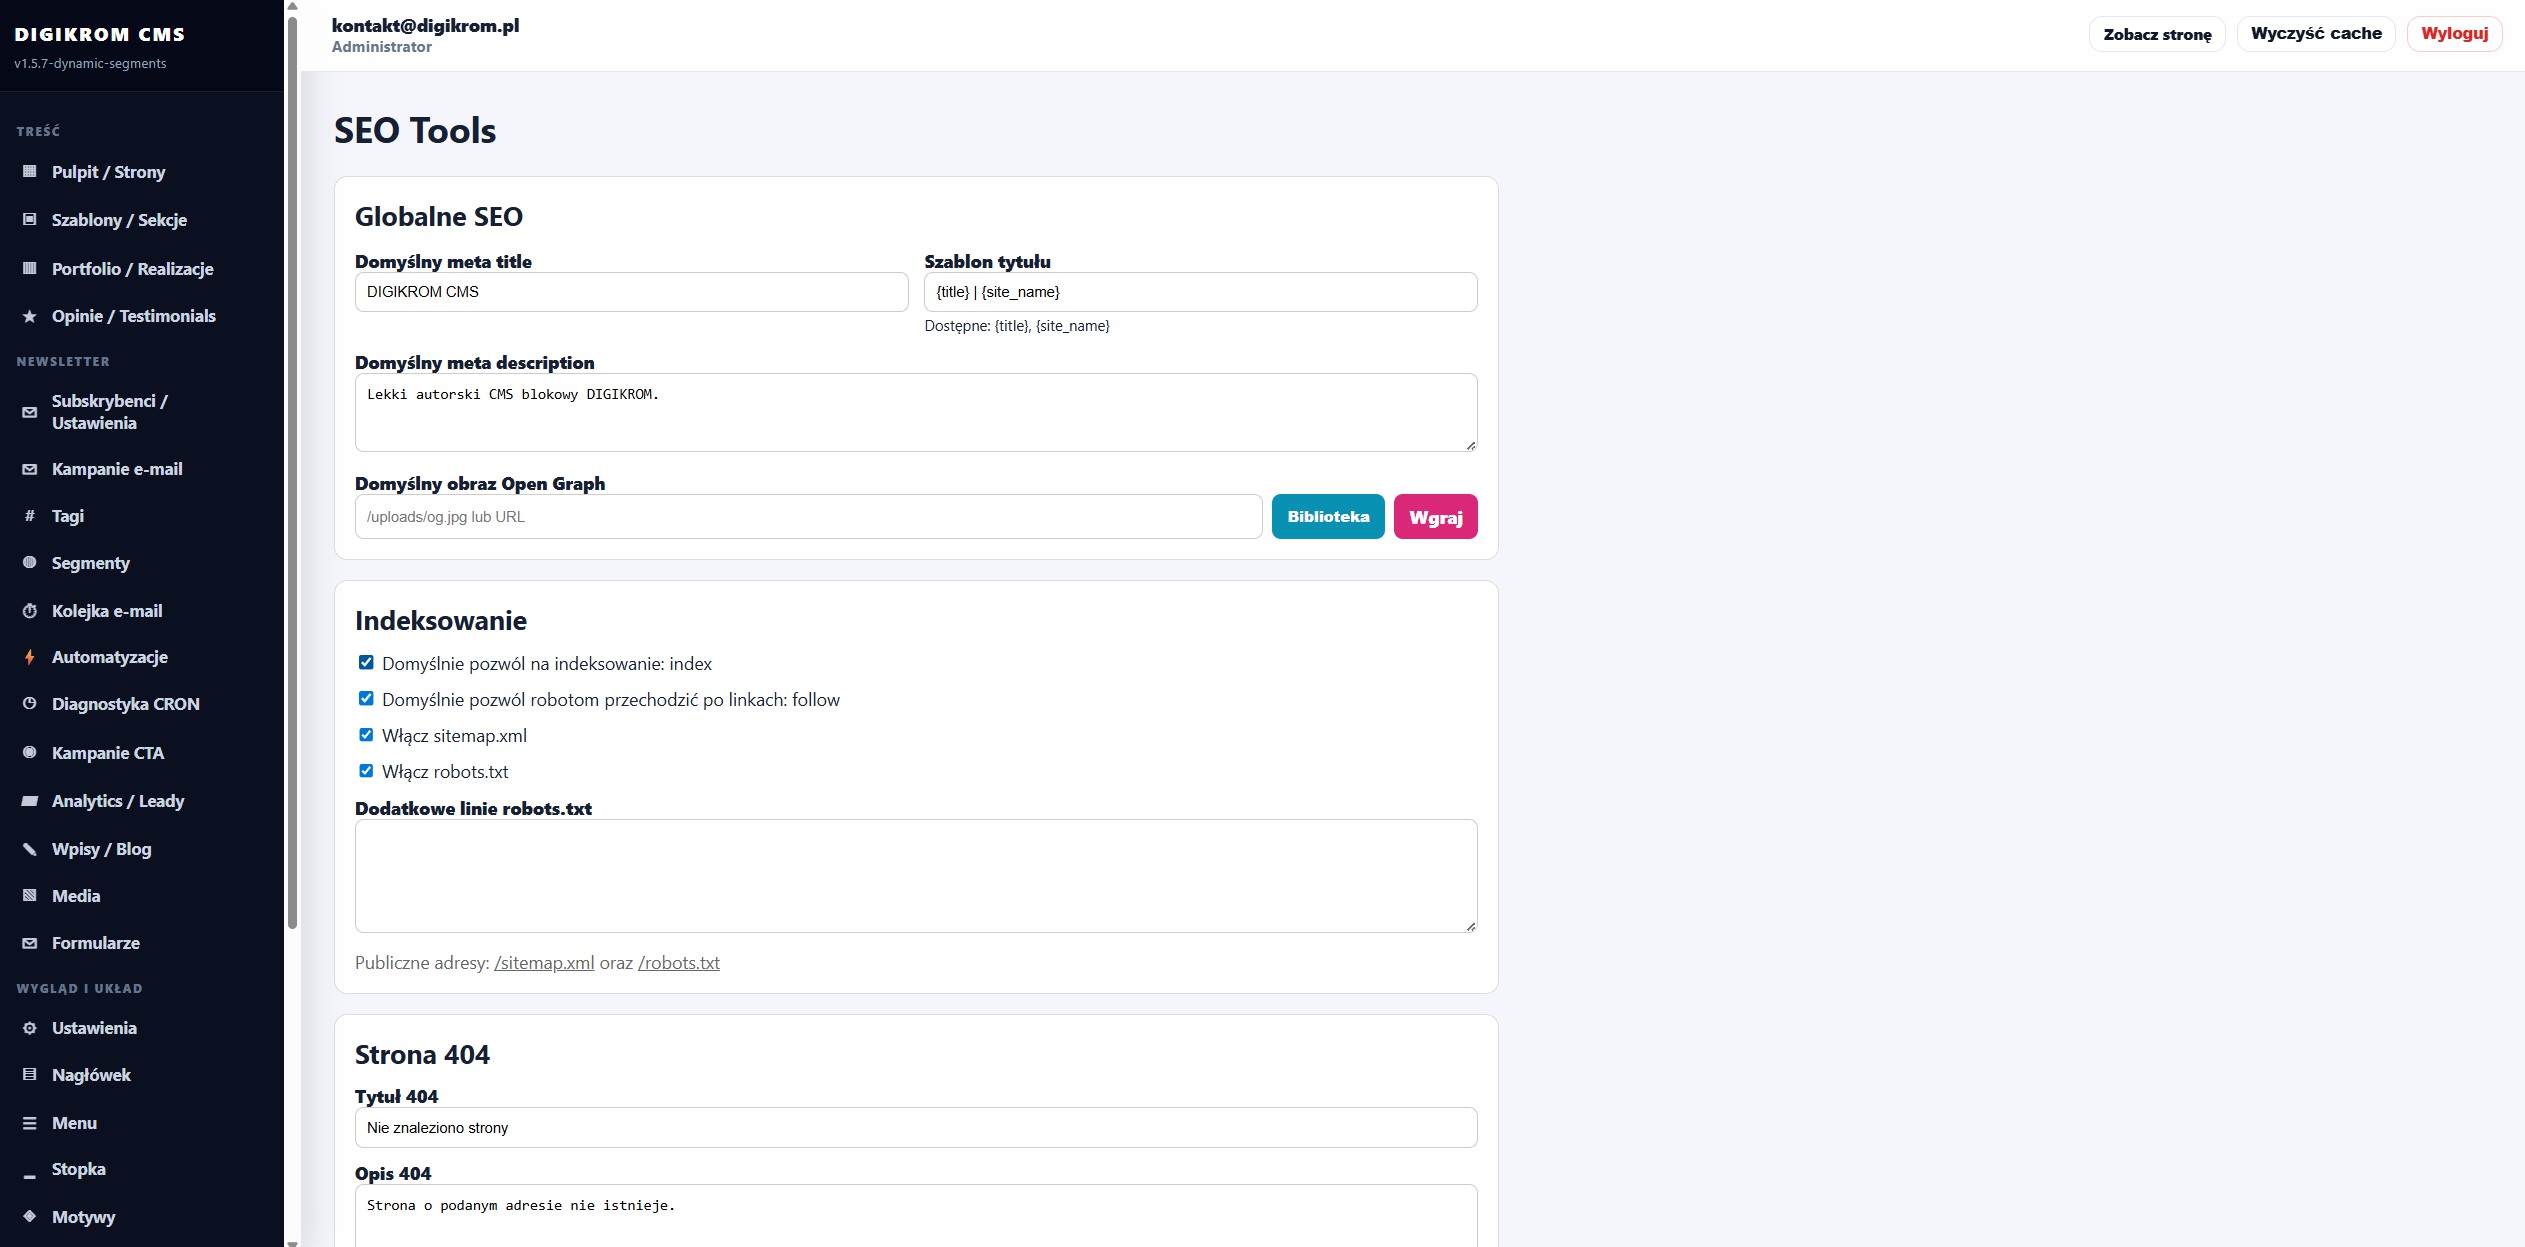Image resolution: width=2525 pixels, height=1247 pixels.
Task: Click the hash icon next to Tagi
Action: tap(30, 516)
